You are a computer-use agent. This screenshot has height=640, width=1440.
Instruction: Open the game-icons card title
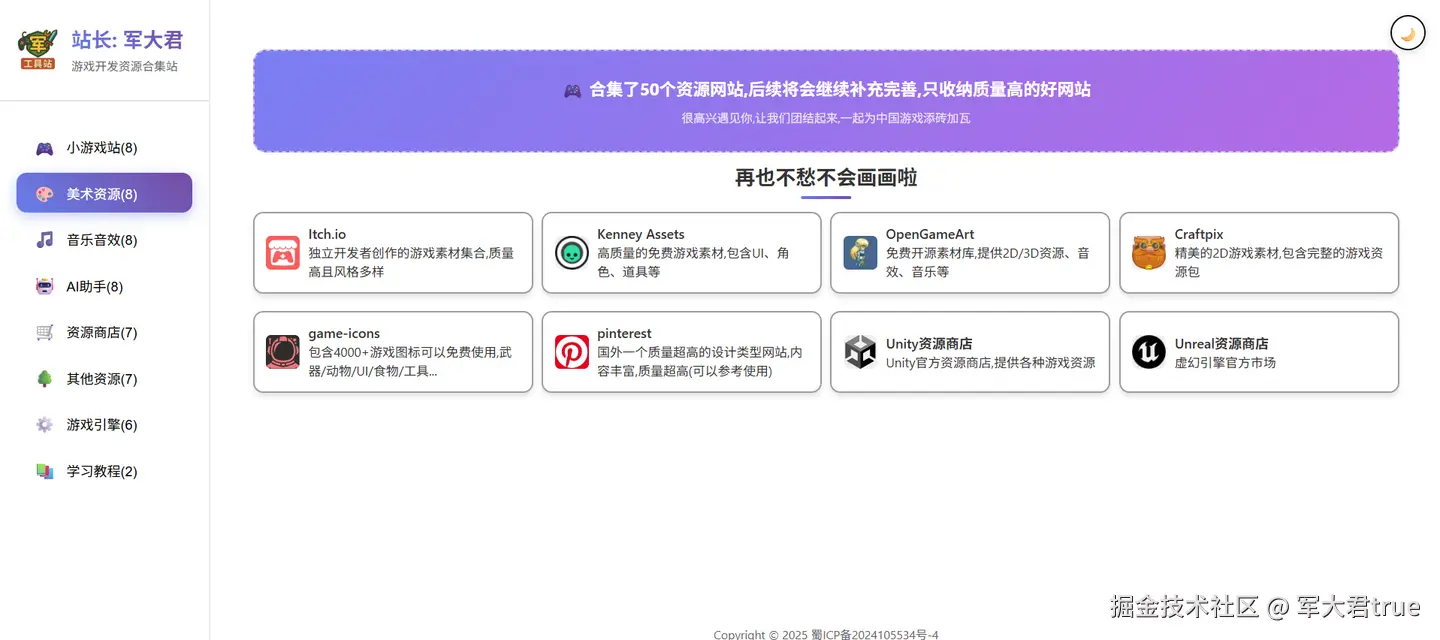click(x=344, y=334)
